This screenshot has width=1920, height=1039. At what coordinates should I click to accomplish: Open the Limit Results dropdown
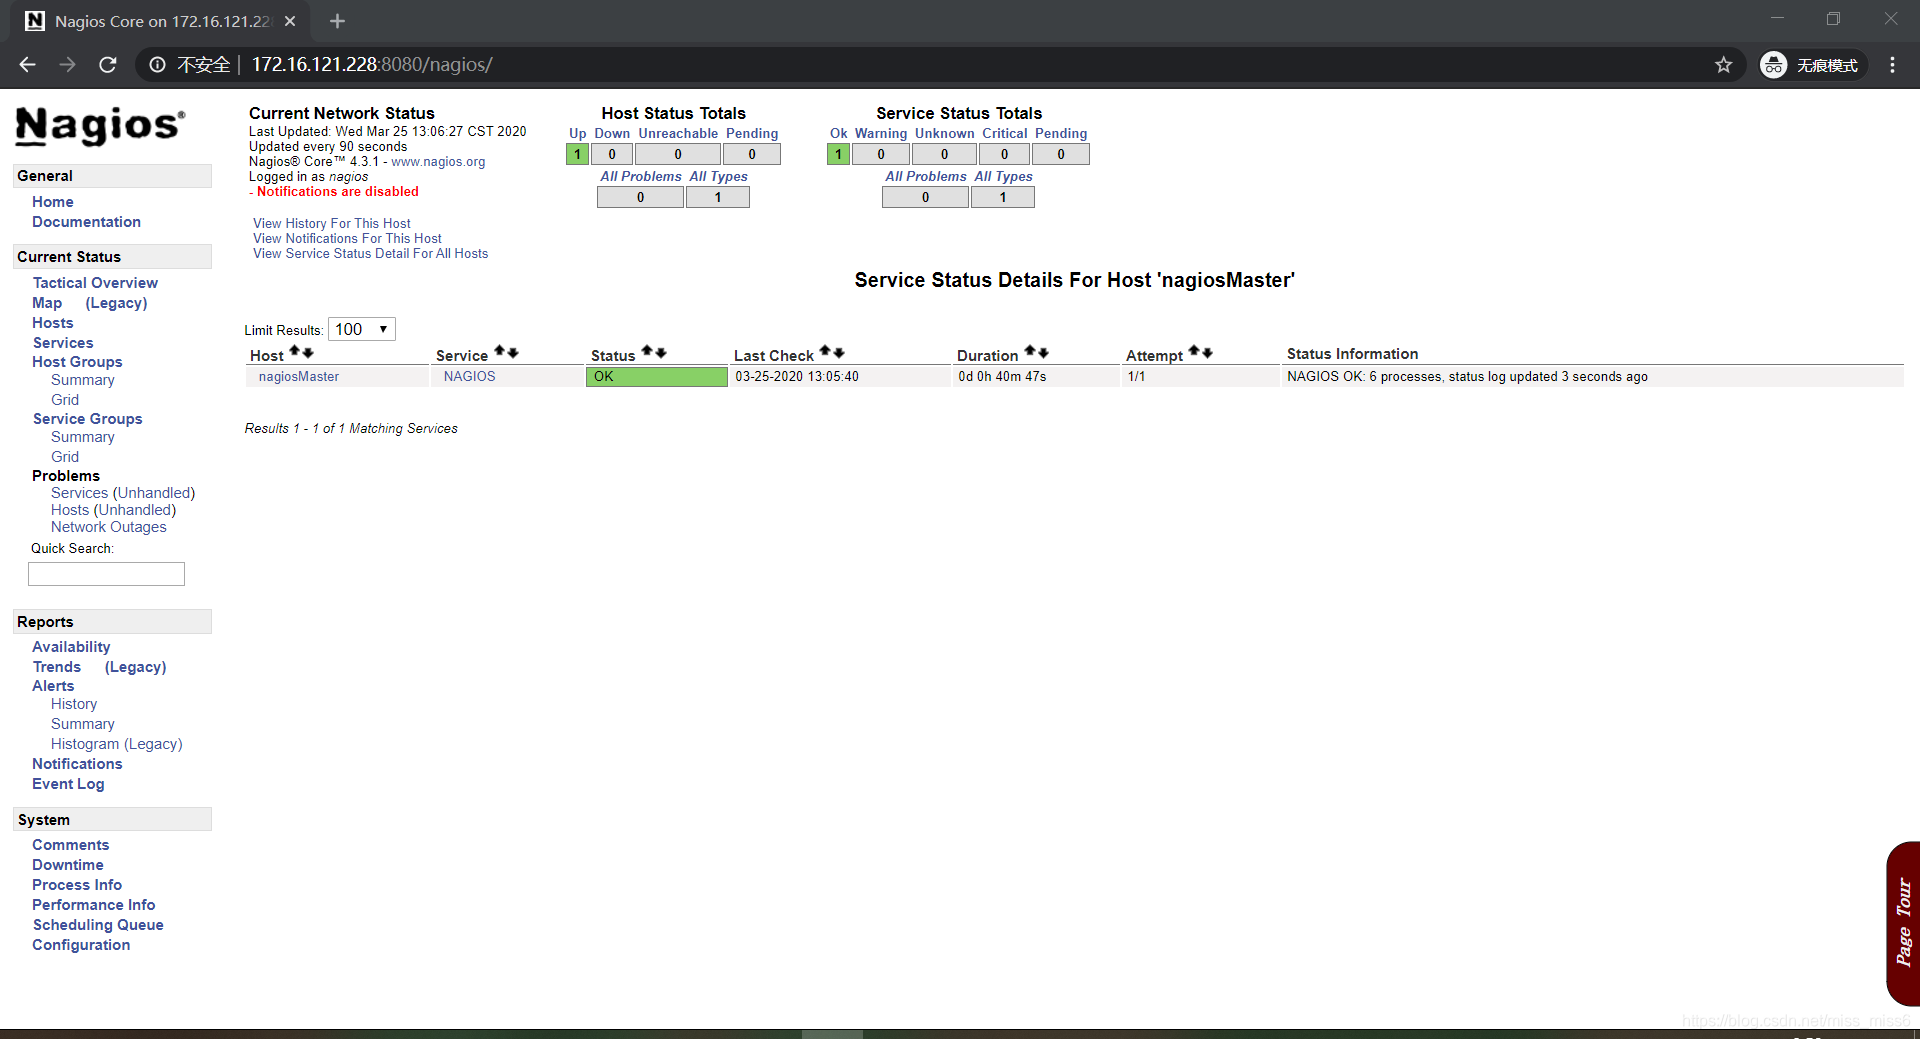(362, 329)
